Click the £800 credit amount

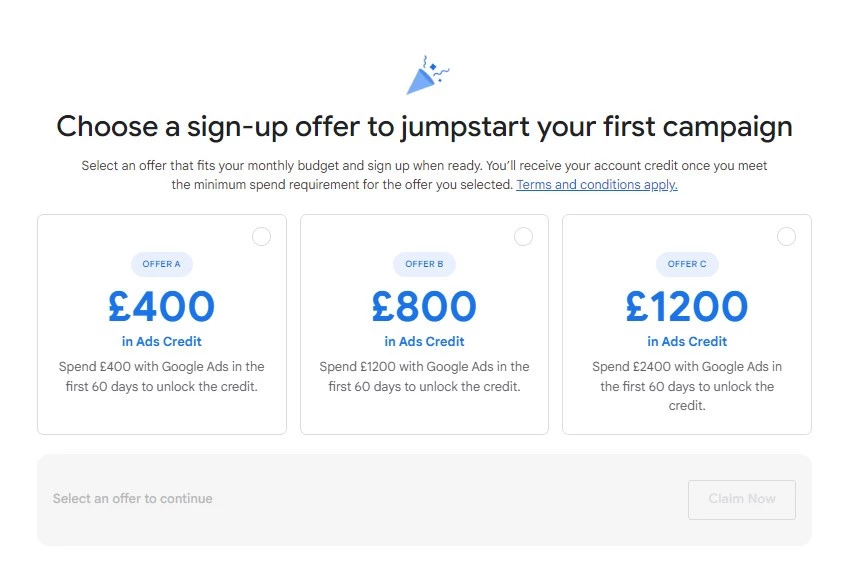pyautogui.click(x=424, y=306)
